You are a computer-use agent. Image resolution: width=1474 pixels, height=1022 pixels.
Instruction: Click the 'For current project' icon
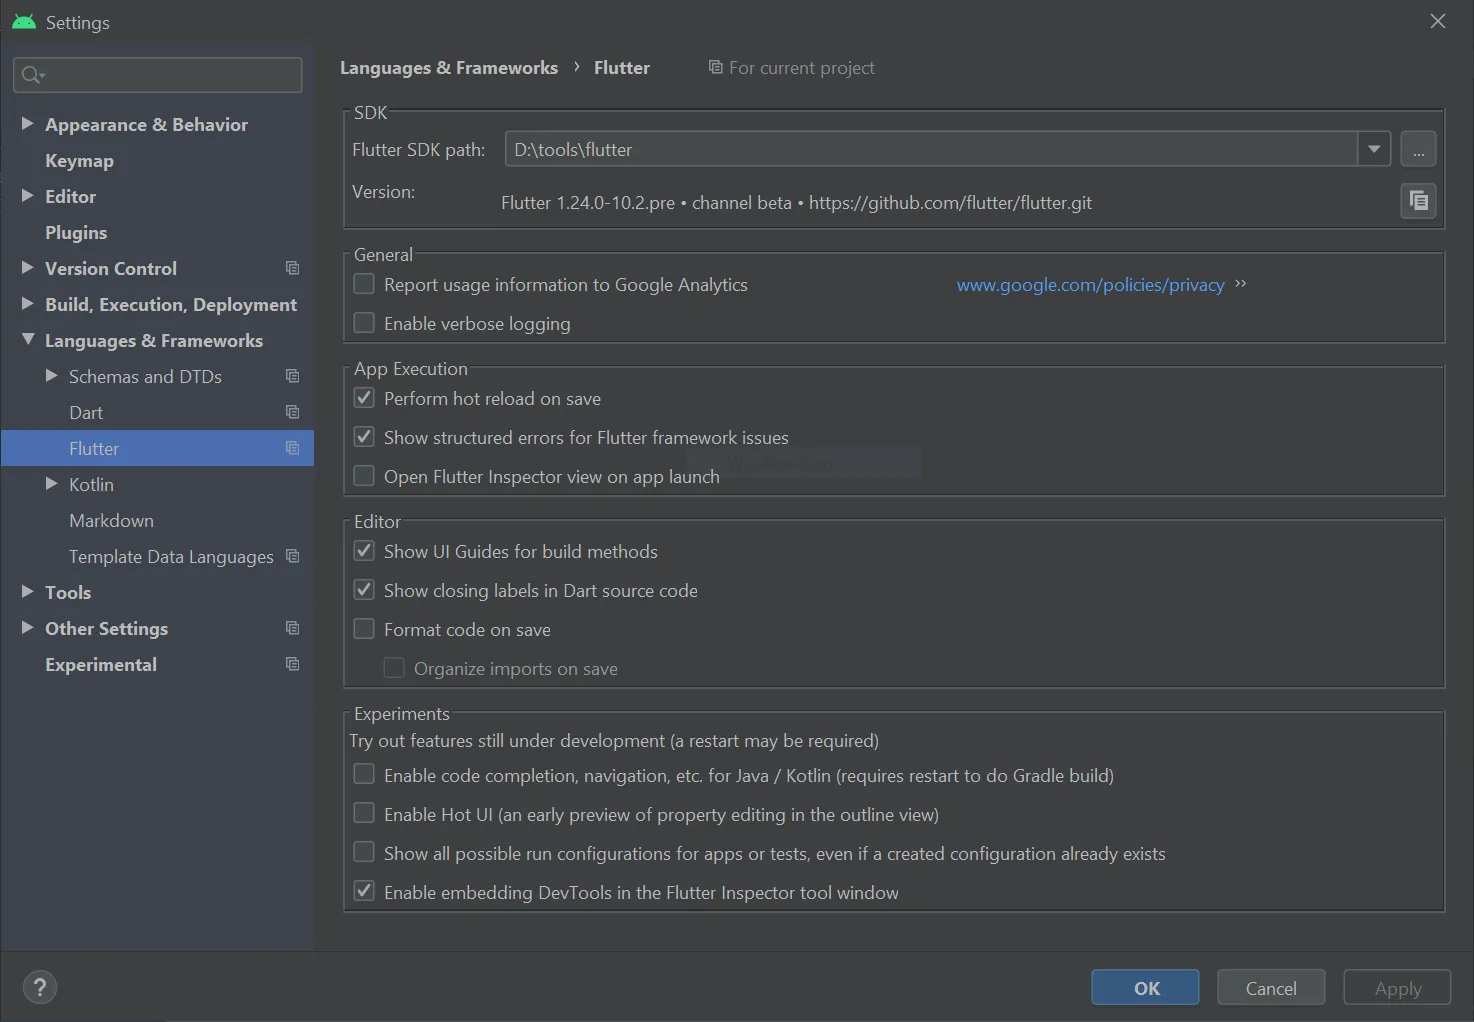pos(715,67)
